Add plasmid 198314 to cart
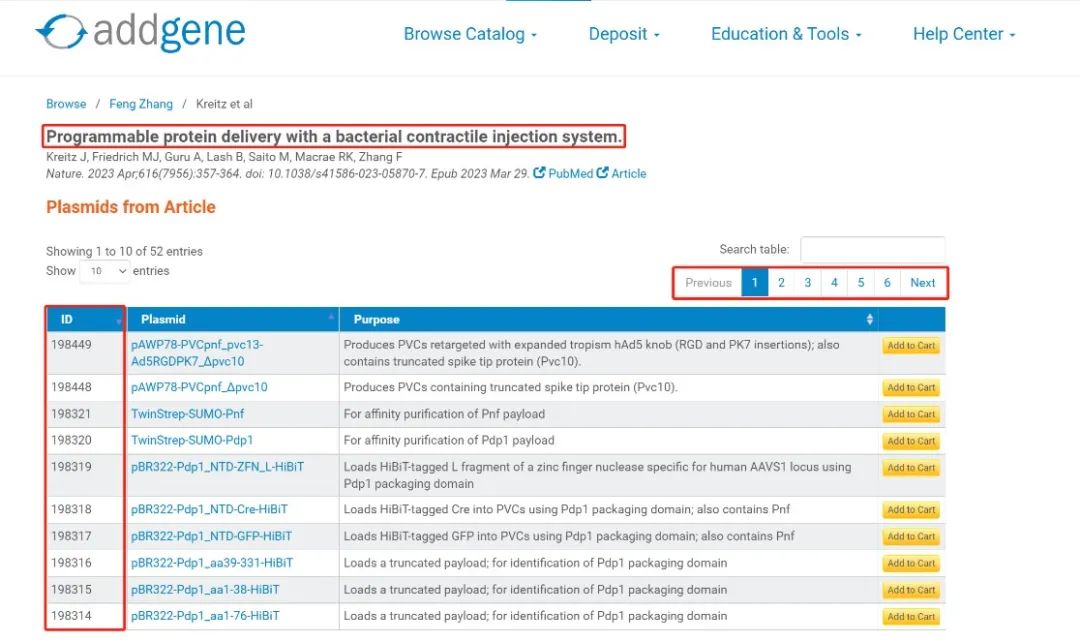This screenshot has height=642, width=1080. pyautogui.click(x=911, y=617)
